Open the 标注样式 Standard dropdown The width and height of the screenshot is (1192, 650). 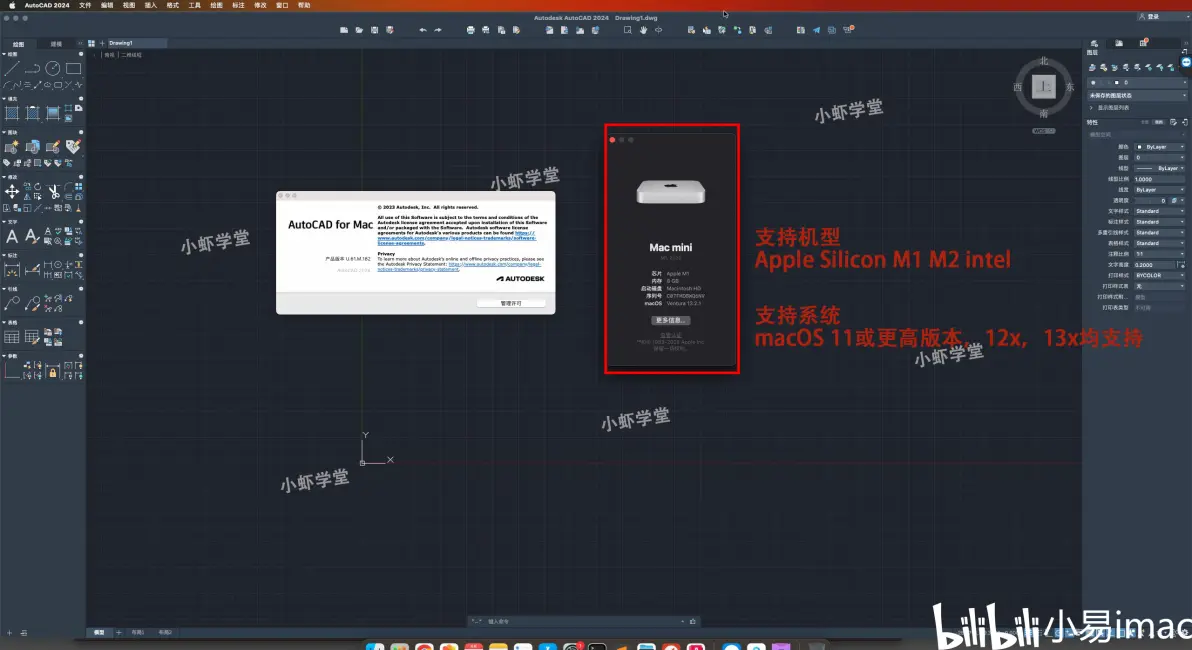[x=1159, y=221]
